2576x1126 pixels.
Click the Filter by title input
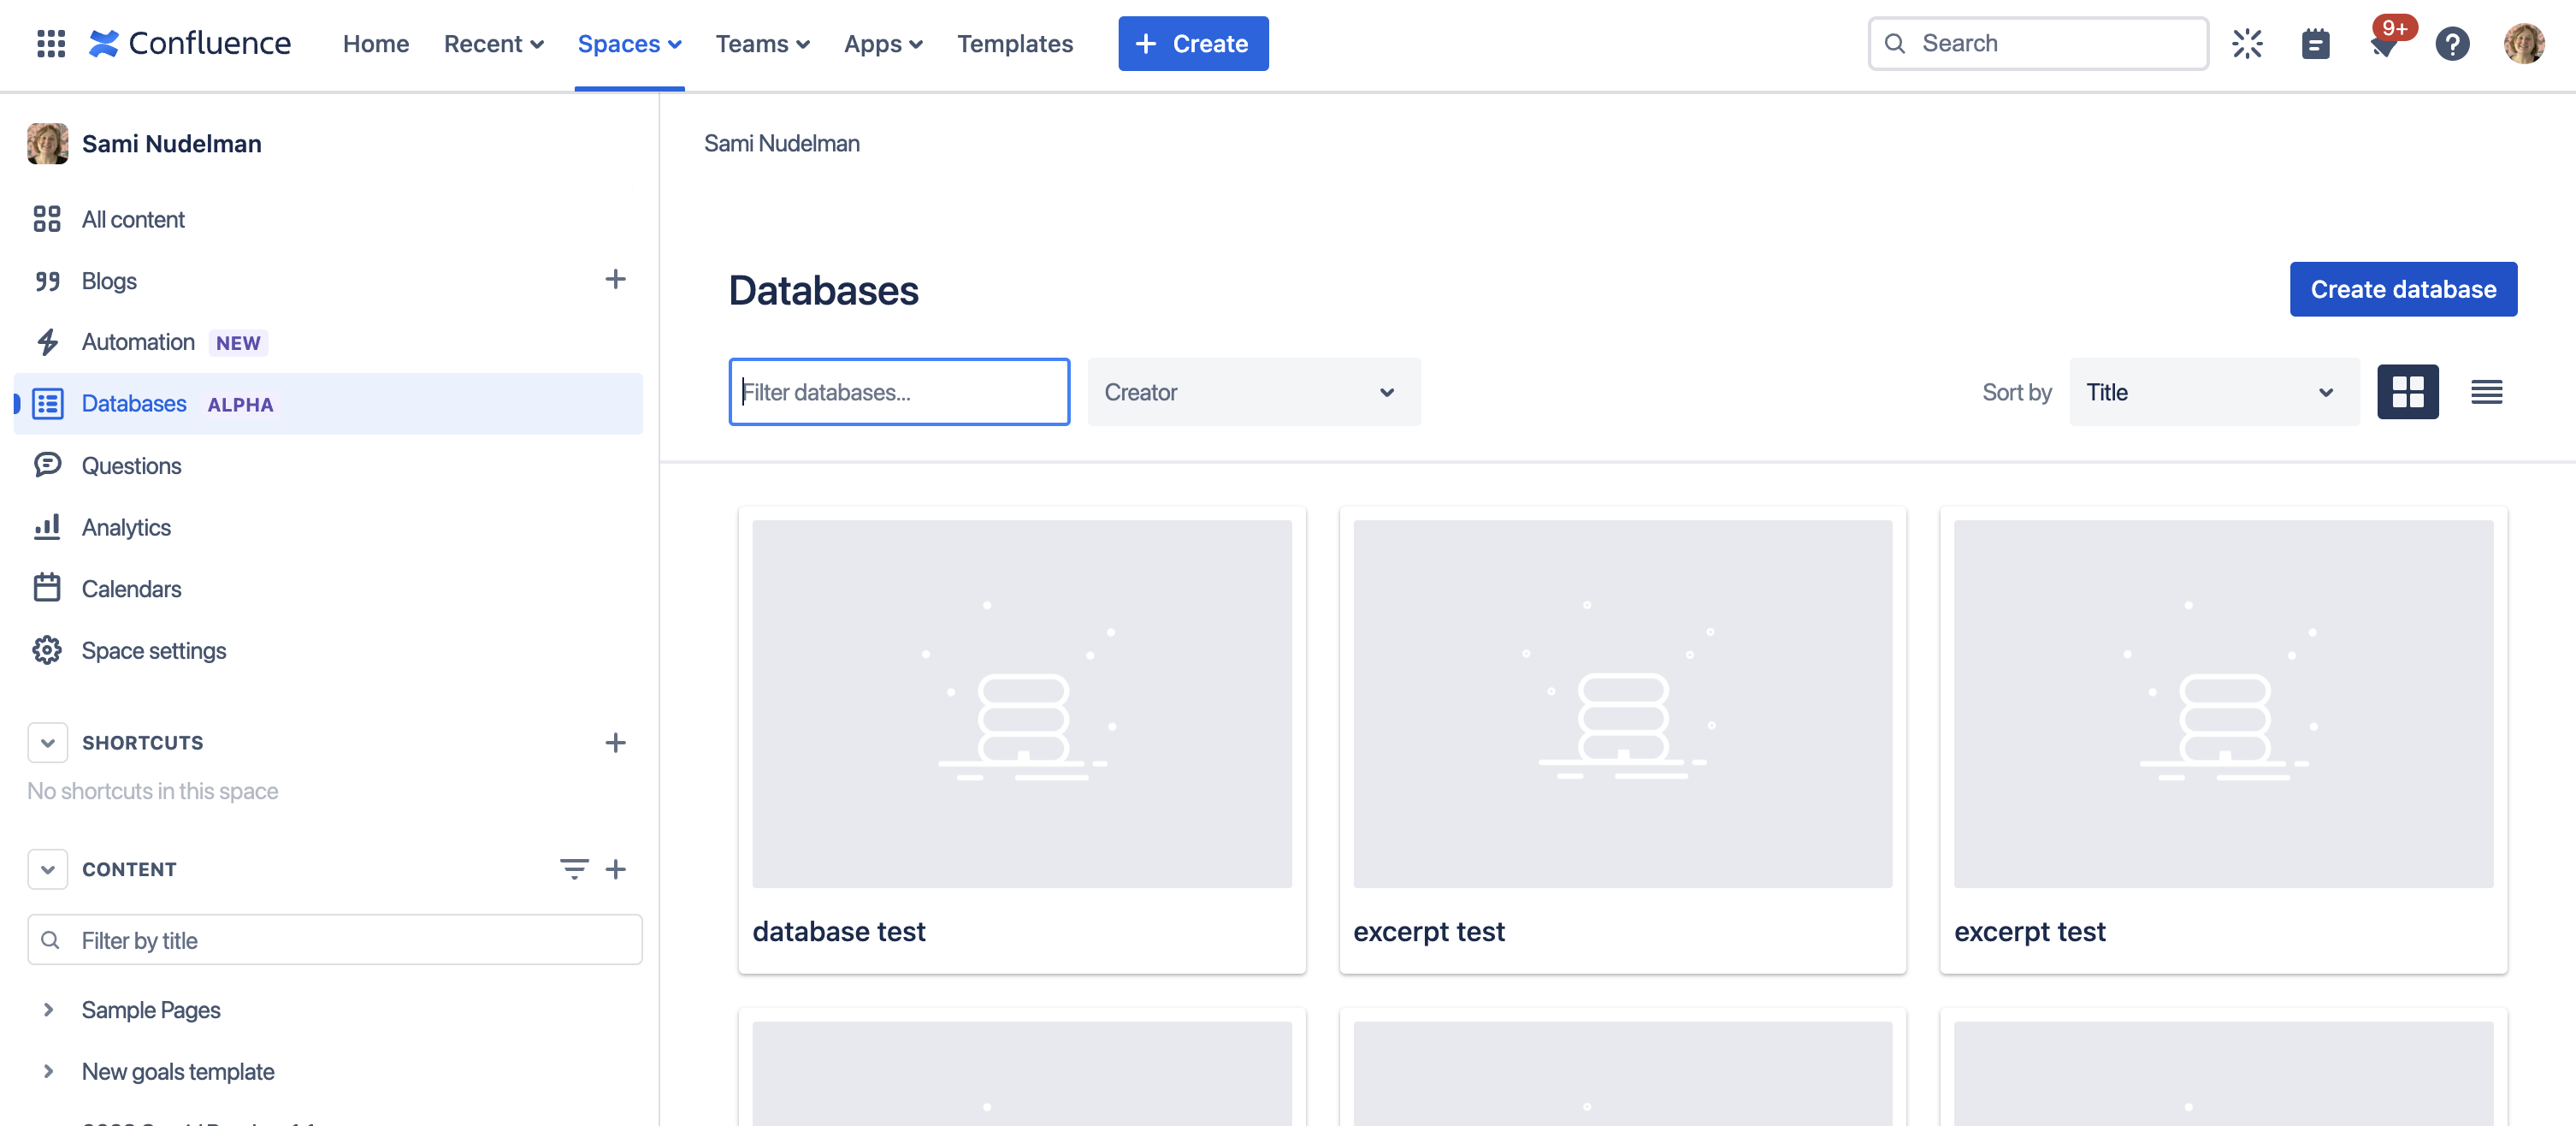pos(335,939)
